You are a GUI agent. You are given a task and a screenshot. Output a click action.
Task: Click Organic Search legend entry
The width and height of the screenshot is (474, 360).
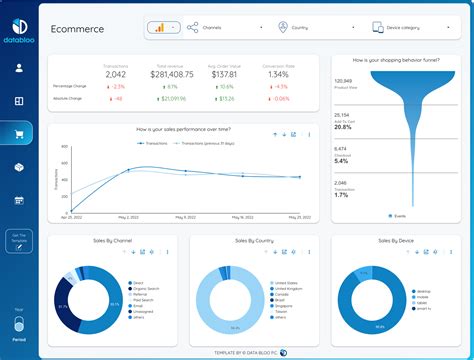tap(144, 289)
